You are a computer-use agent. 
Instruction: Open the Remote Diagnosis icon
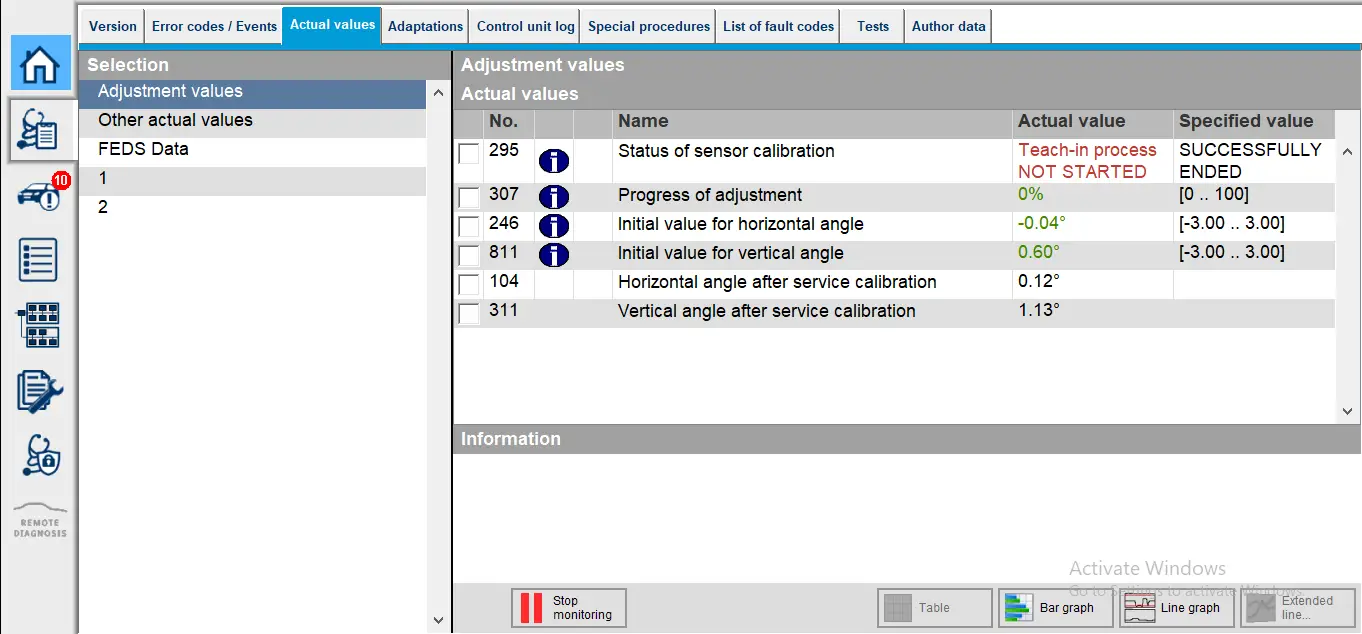point(40,520)
